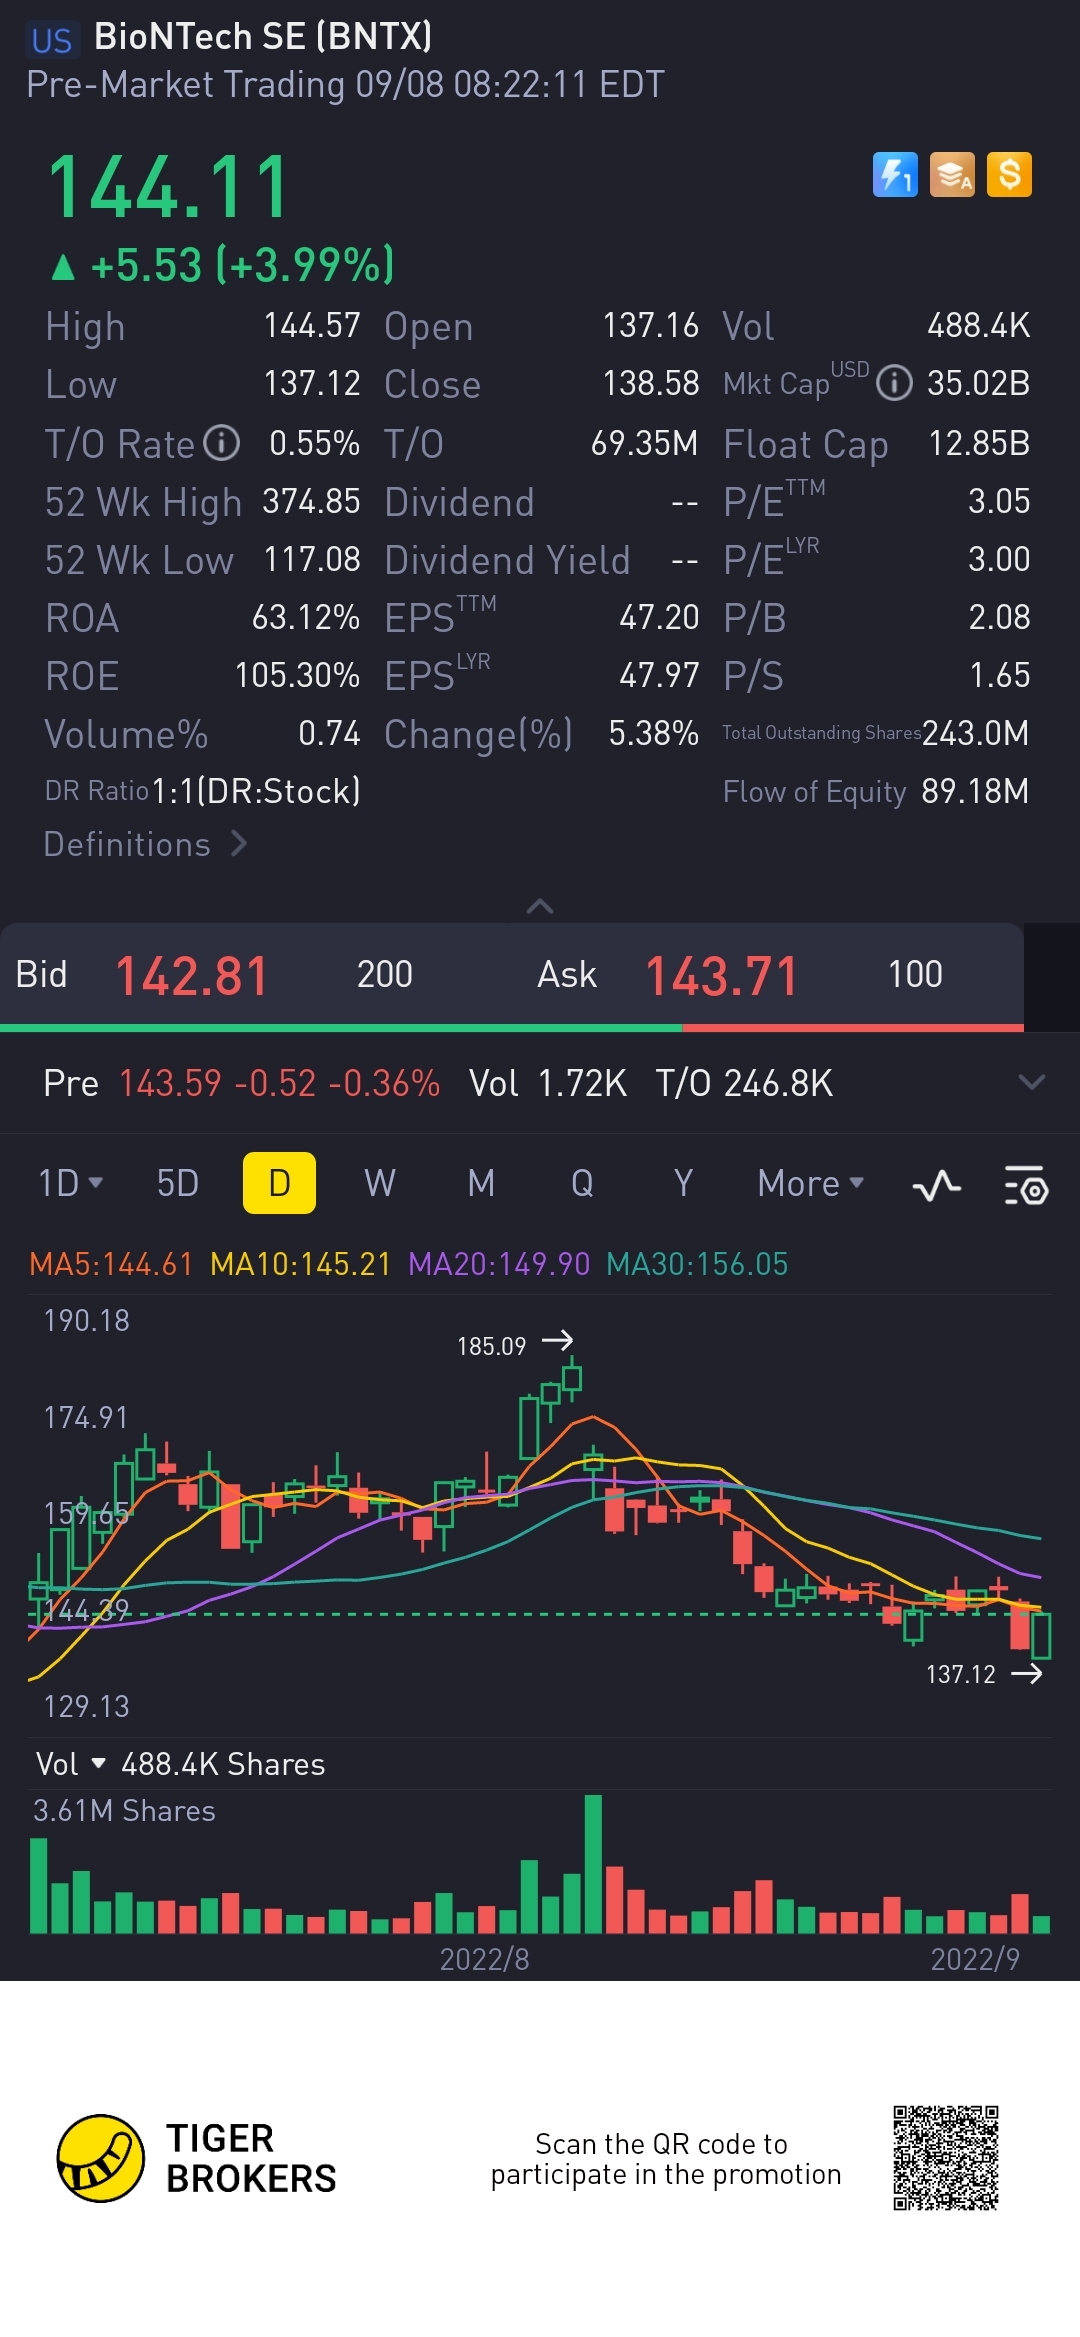Tap the yellow dollar sign icon
1080x2337 pixels.
(x=1009, y=175)
